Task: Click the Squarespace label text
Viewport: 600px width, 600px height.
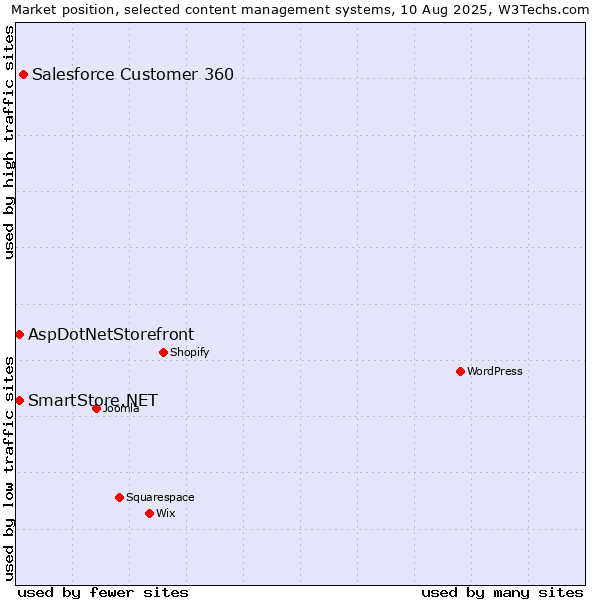Action: click(x=160, y=497)
